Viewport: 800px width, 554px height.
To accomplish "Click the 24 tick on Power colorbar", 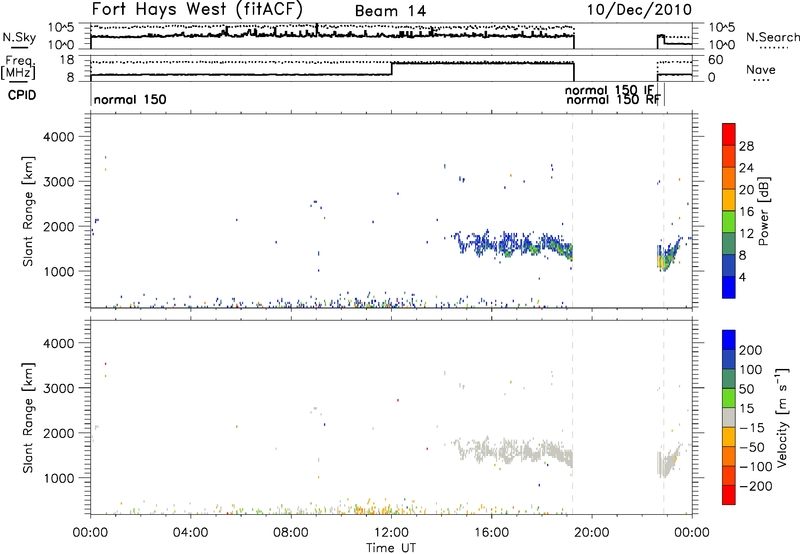I will point(746,168).
